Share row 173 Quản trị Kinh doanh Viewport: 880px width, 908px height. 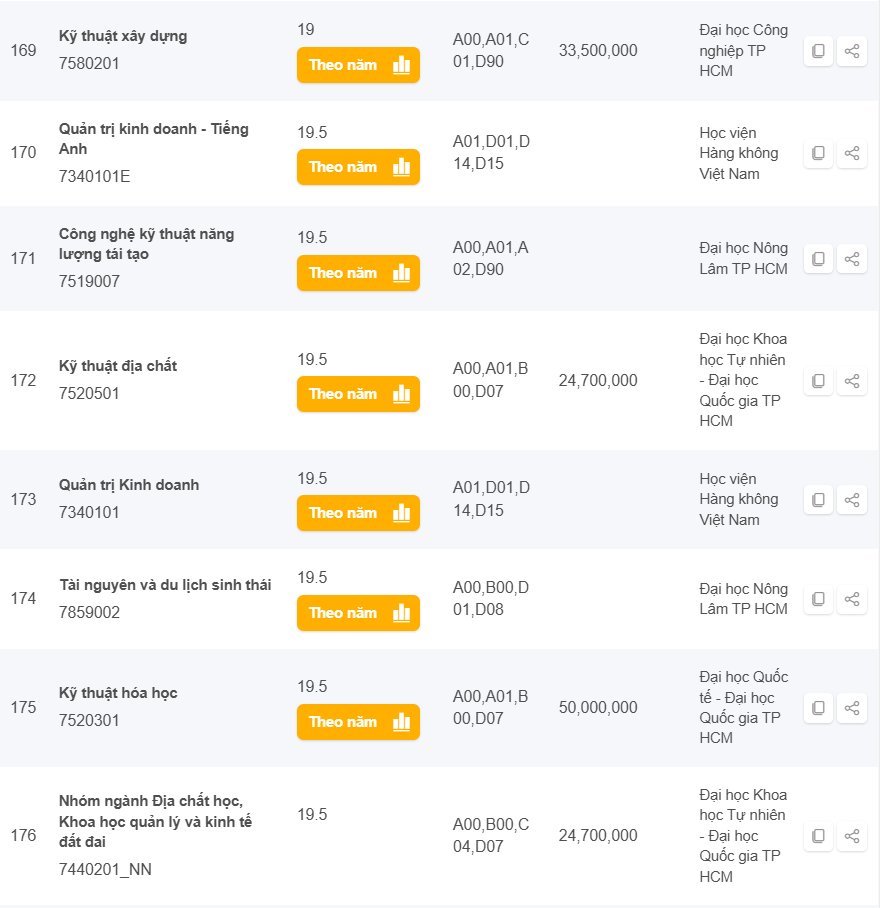click(x=852, y=499)
